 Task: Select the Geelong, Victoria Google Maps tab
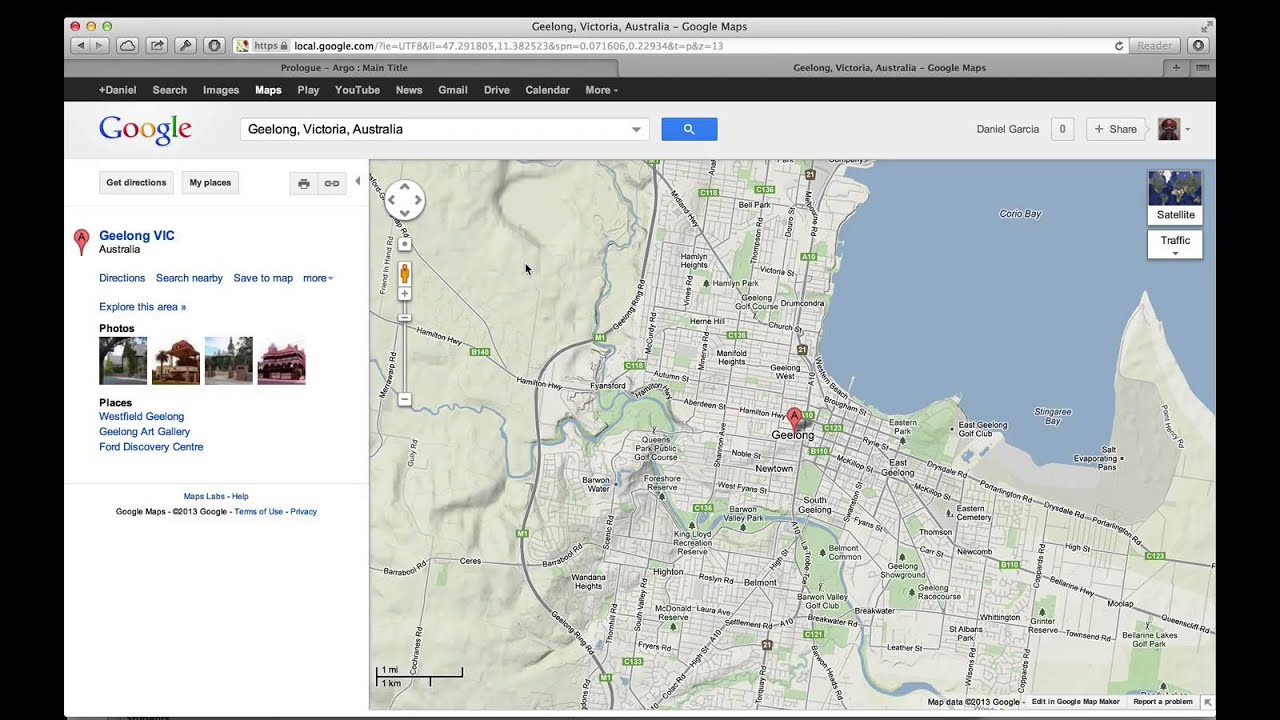point(890,68)
